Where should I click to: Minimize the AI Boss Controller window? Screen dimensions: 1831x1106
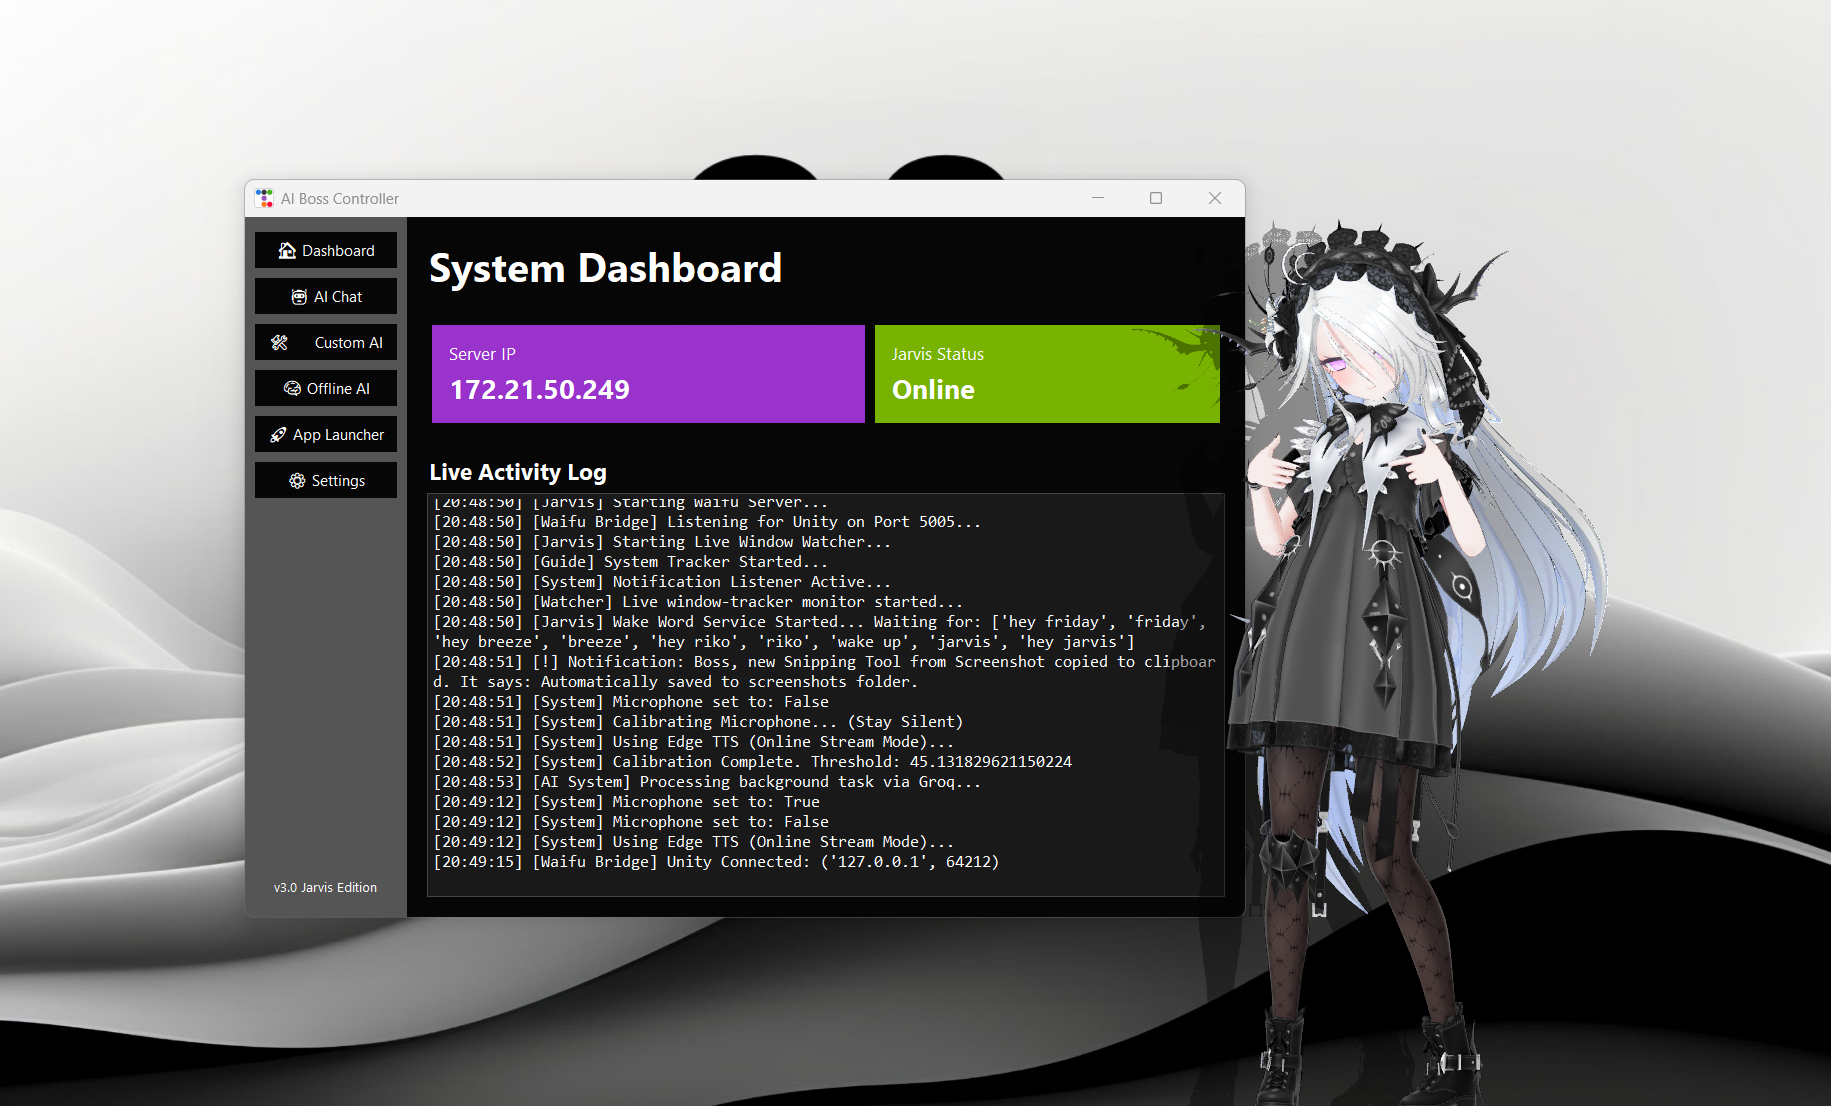(1098, 198)
